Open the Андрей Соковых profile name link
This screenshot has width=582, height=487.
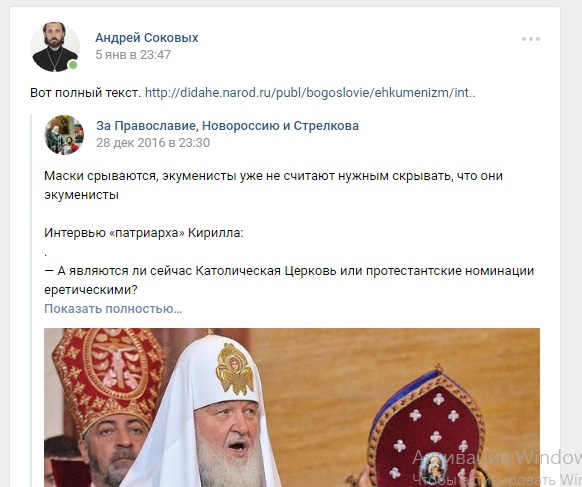(147, 37)
